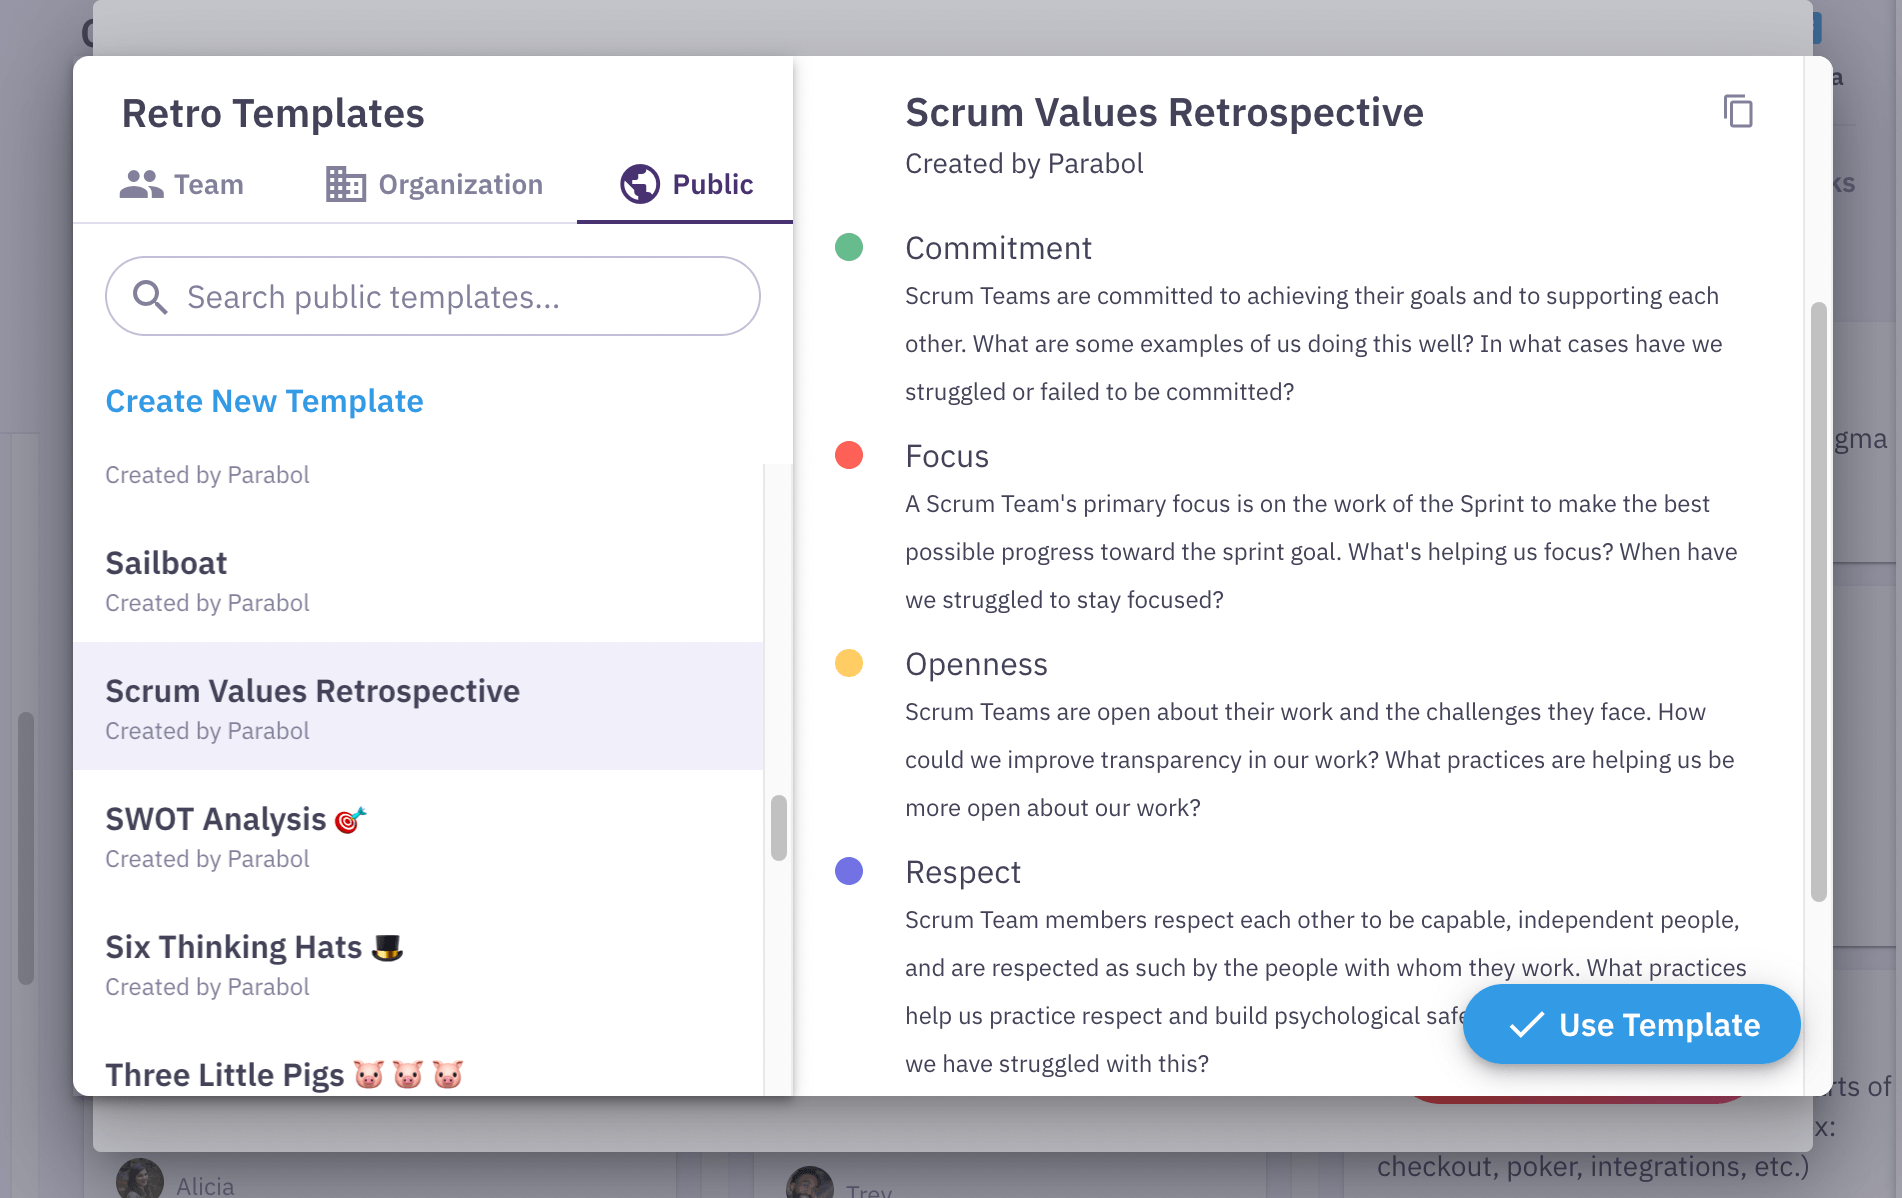Click the search magnifier icon
1902x1198 pixels.
tap(150, 297)
